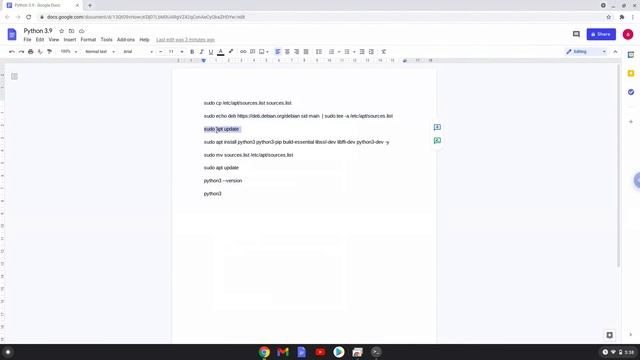This screenshot has width=640, height=360.
Task: Open Tasks in the side panel
Action: [x=631, y=92]
